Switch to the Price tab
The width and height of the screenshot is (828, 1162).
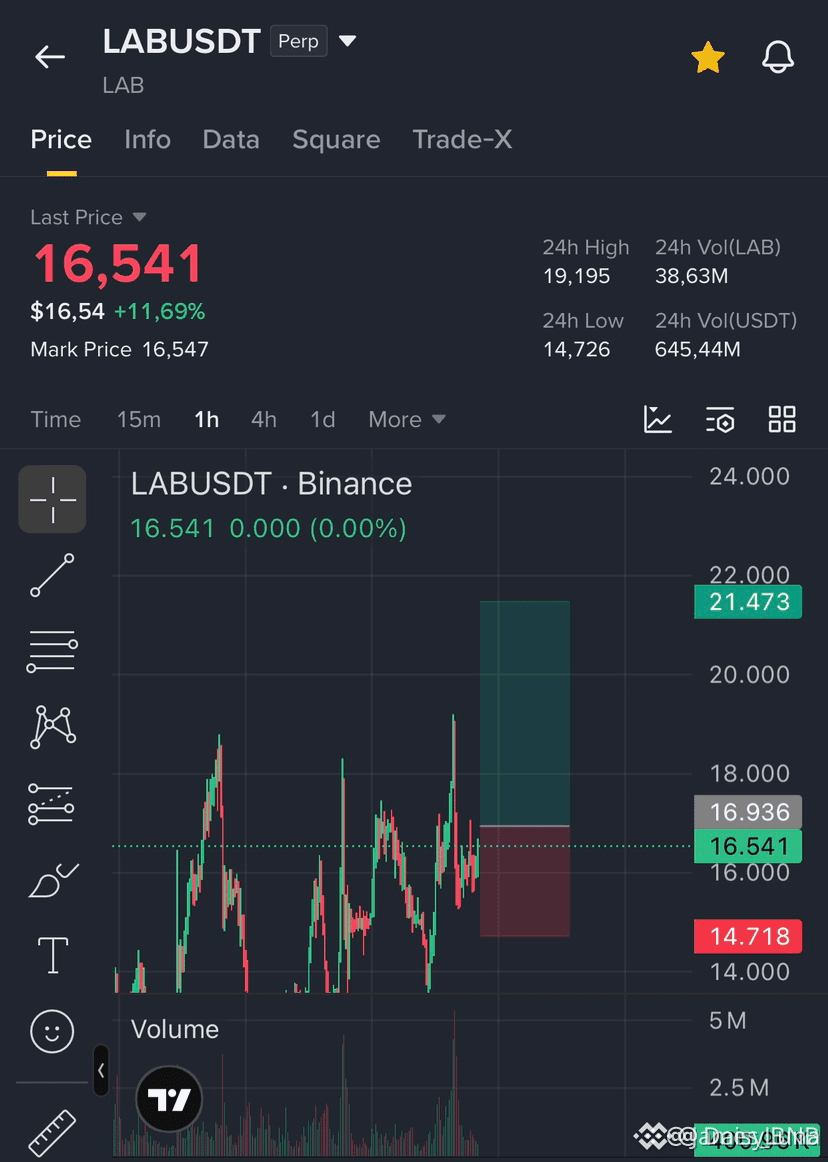coord(61,139)
